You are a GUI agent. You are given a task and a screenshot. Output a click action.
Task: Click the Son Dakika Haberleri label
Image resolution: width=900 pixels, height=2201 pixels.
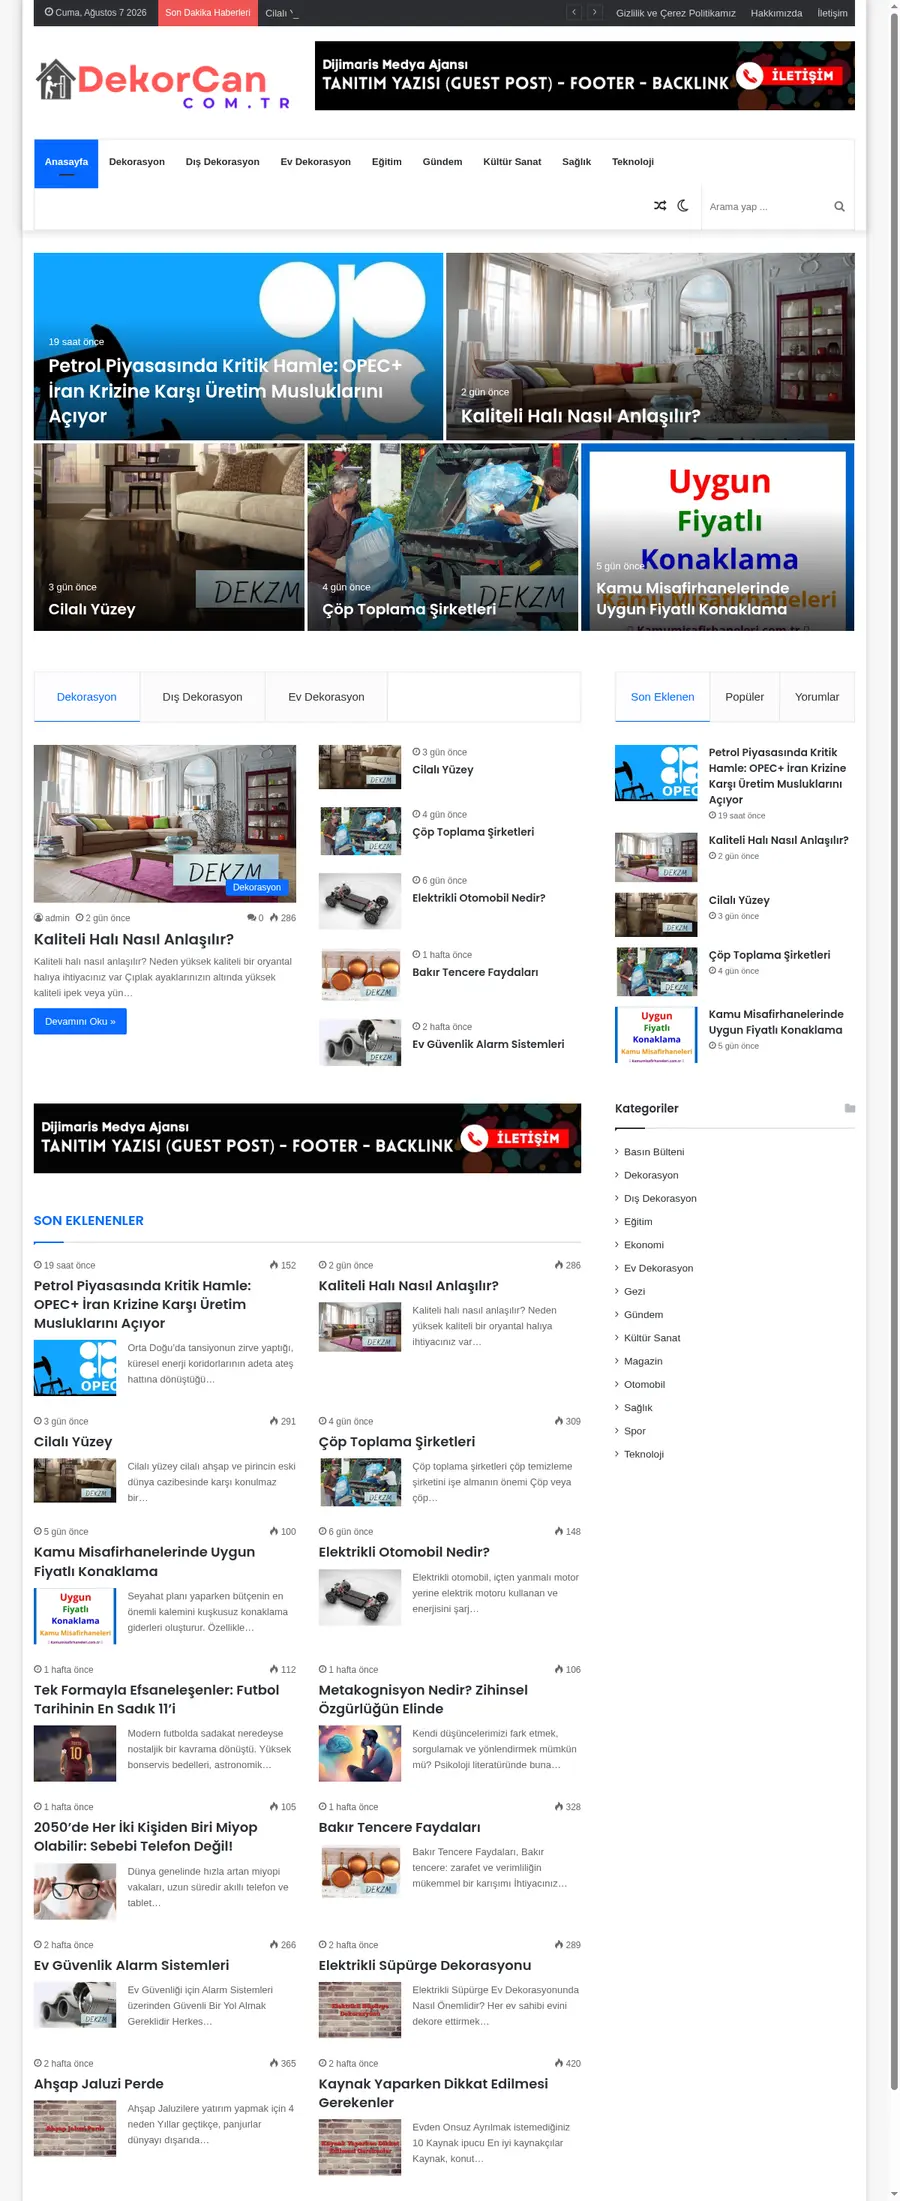pos(208,13)
